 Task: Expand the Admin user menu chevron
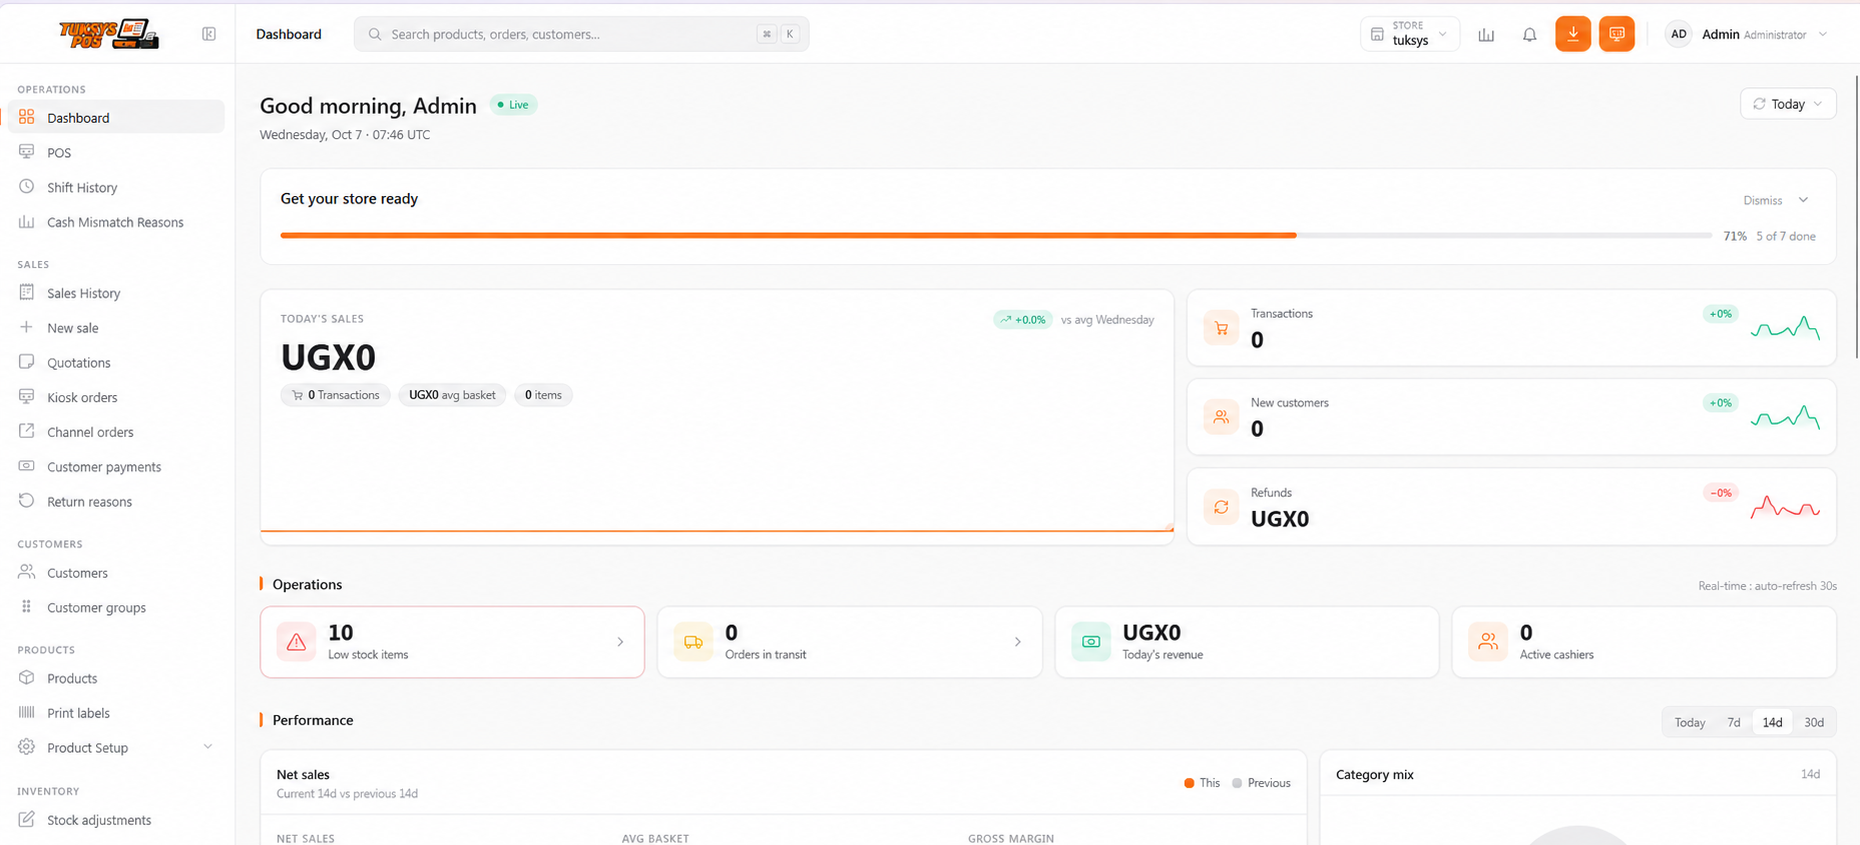(x=1823, y=34)
